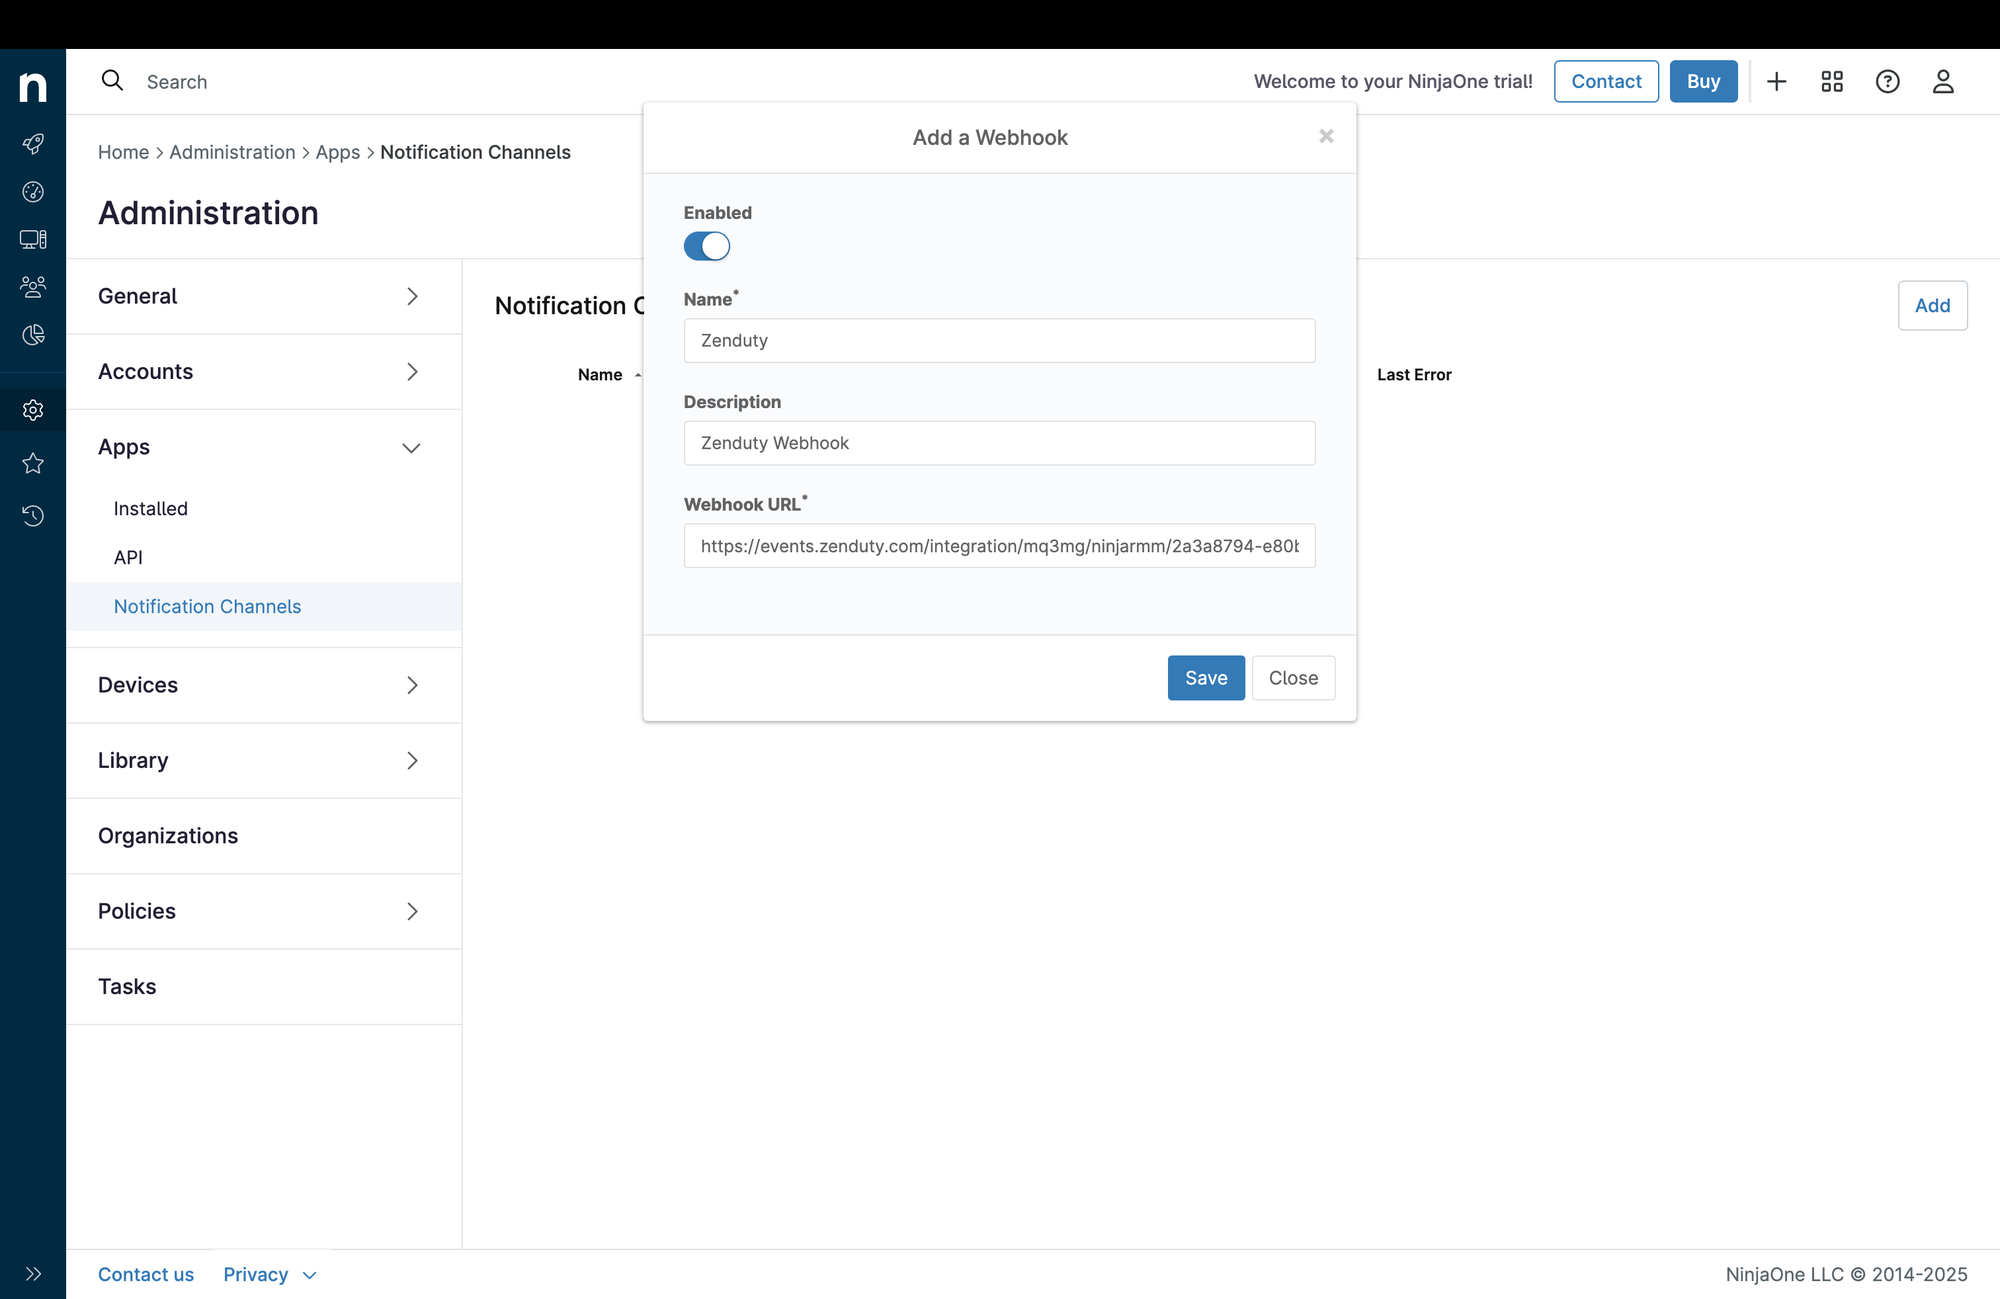The width and height of the screenshot is (2000, 1299).
Task: Click the favorites star sidebar icon
Action: (33, 463)
